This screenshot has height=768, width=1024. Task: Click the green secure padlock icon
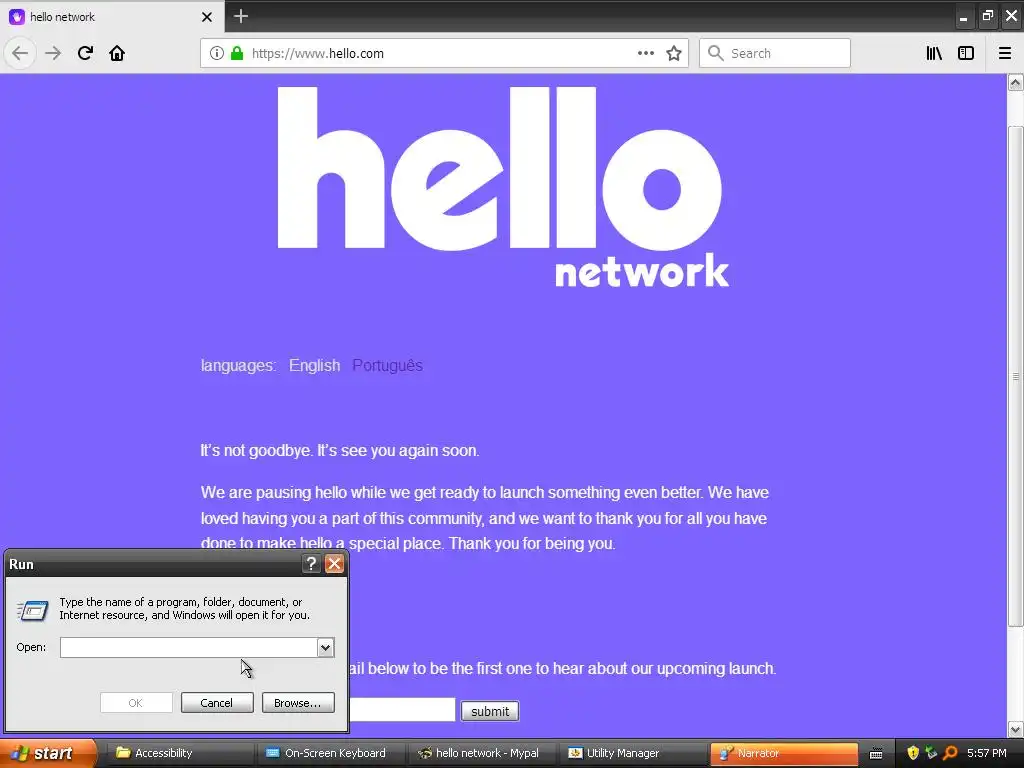tap(237, 54)
